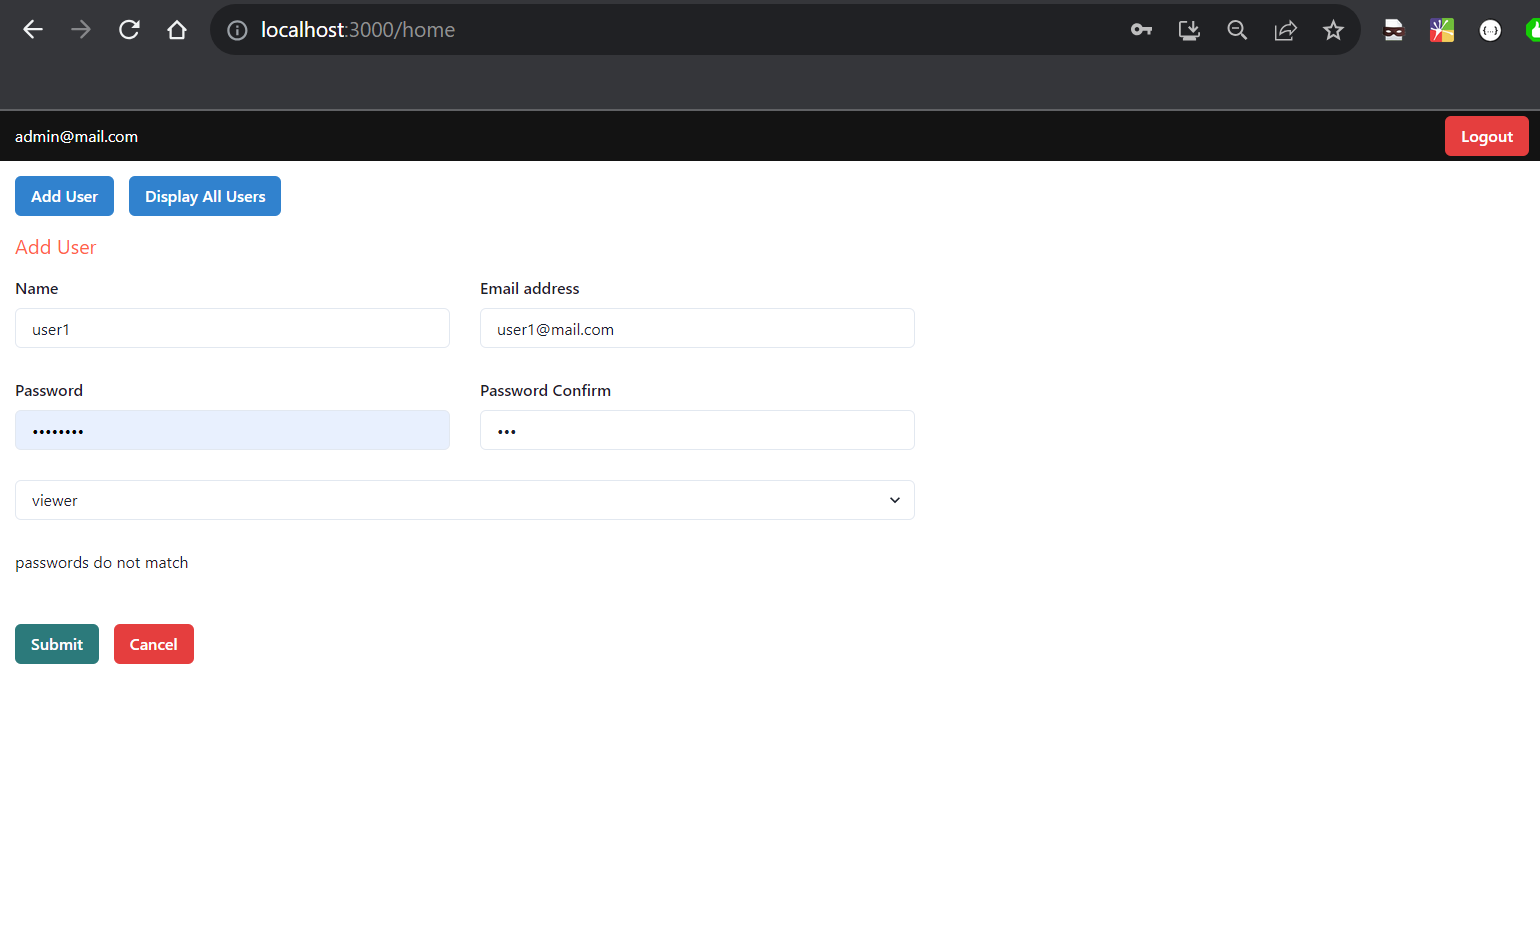Viewport: 1540px width, 950px height.
Task: Click the page install/download icon
Action: [1189, 30]
